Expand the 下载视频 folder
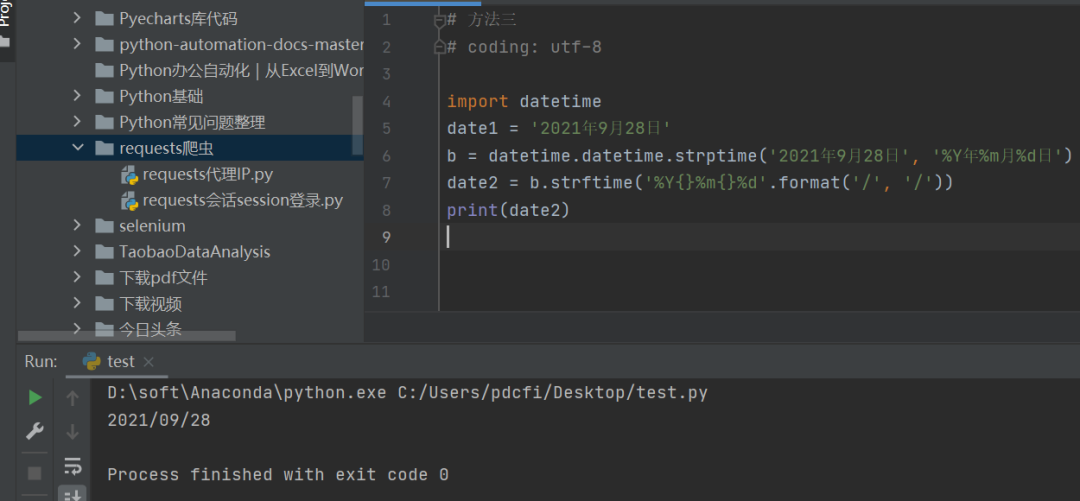This screenshot has width=1080, height=501. pyautogui.click(x=78, y=303)
